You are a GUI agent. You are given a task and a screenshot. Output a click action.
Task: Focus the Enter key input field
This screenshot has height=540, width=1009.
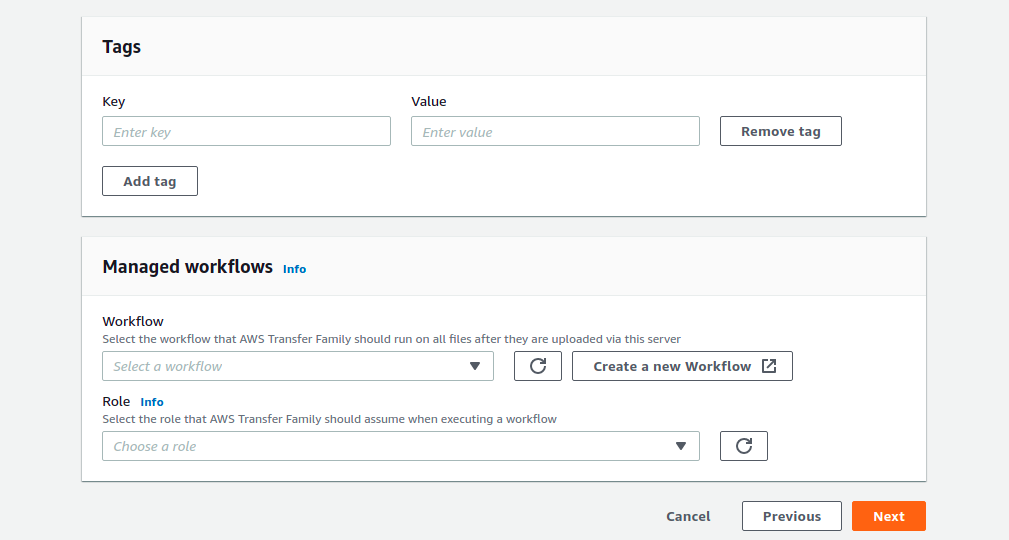click(246, 131)
